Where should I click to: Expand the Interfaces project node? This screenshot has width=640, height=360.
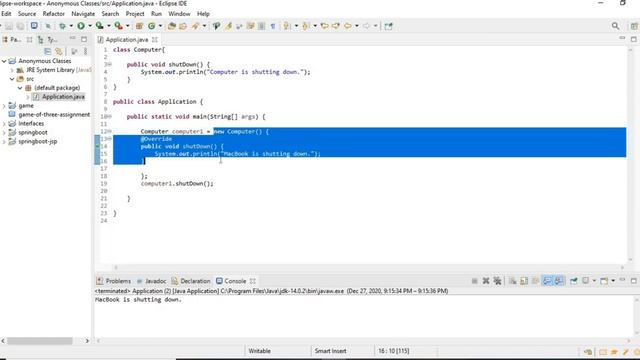pyautogui.click(x=4, y=123)
